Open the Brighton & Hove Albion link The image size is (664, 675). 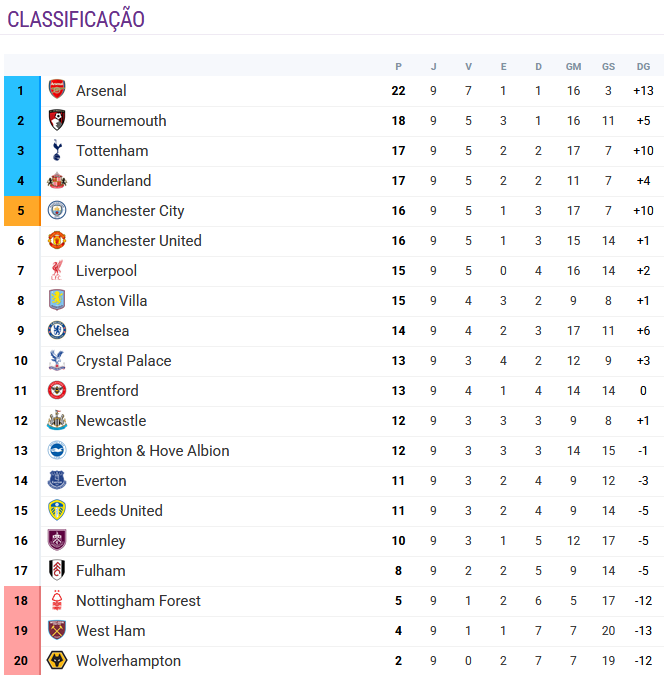[x=152, y=451]
